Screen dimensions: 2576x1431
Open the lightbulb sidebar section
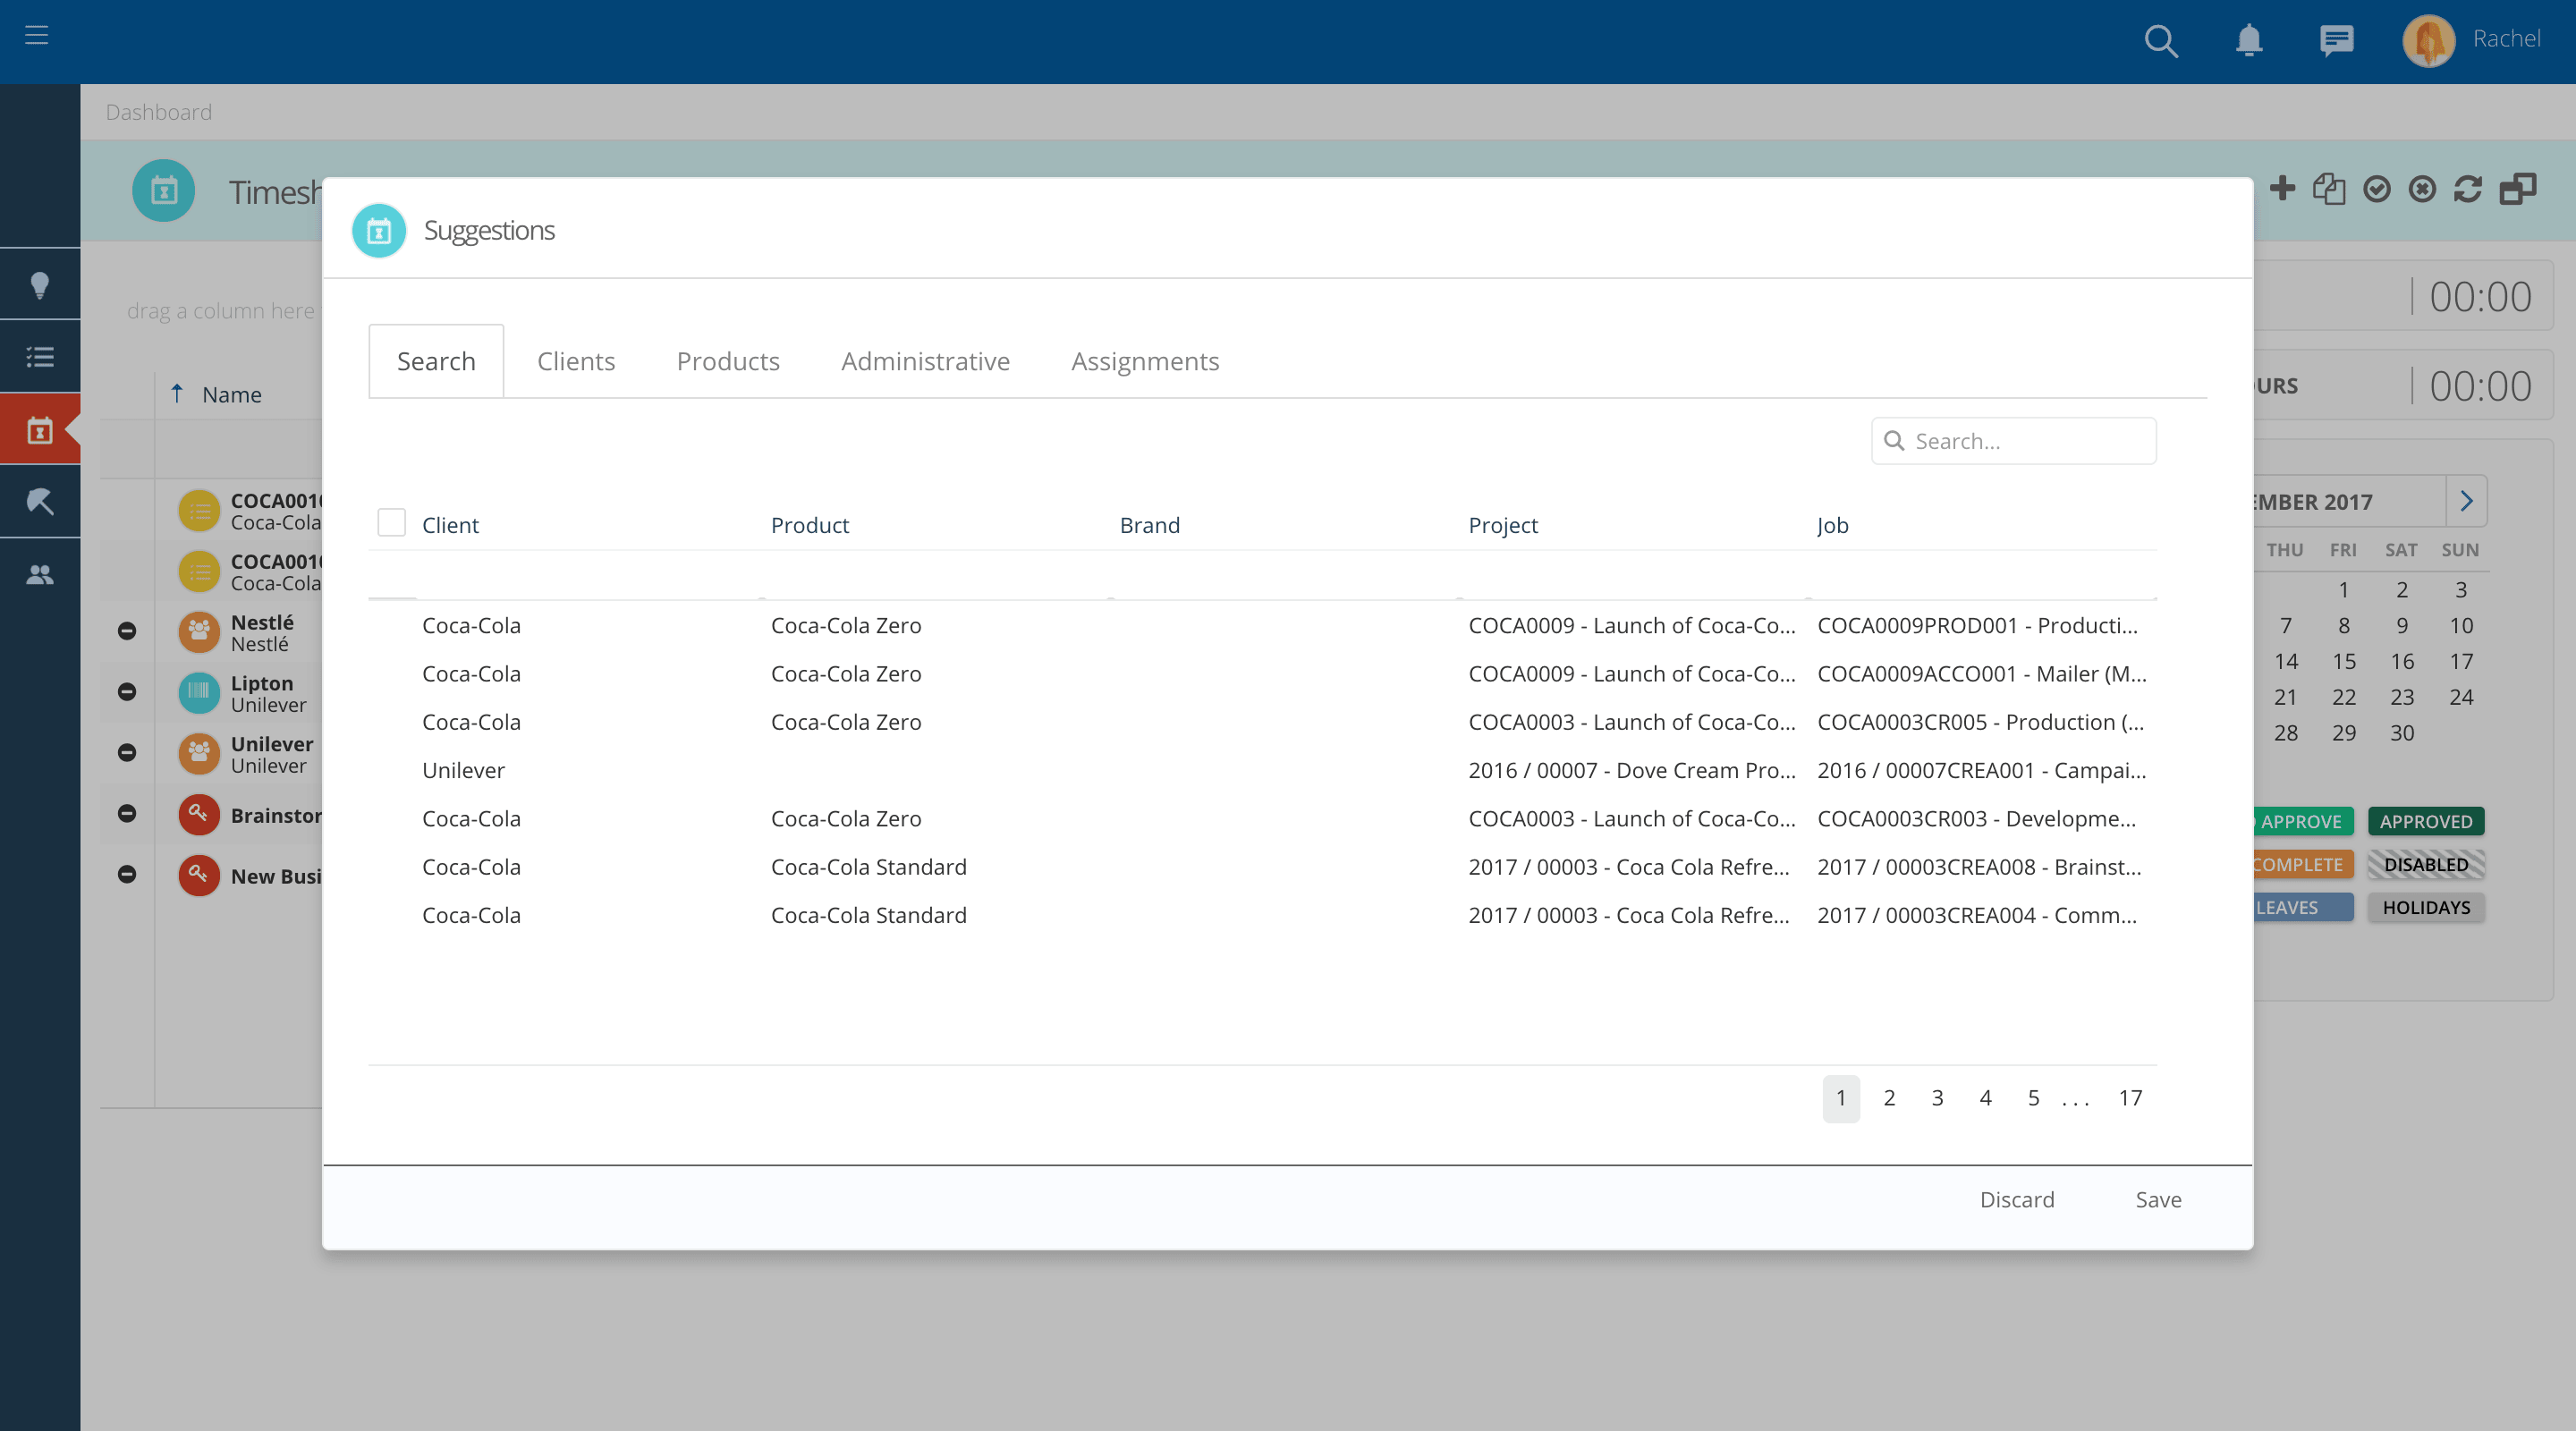pyautogui.click(x=40, y=285)
